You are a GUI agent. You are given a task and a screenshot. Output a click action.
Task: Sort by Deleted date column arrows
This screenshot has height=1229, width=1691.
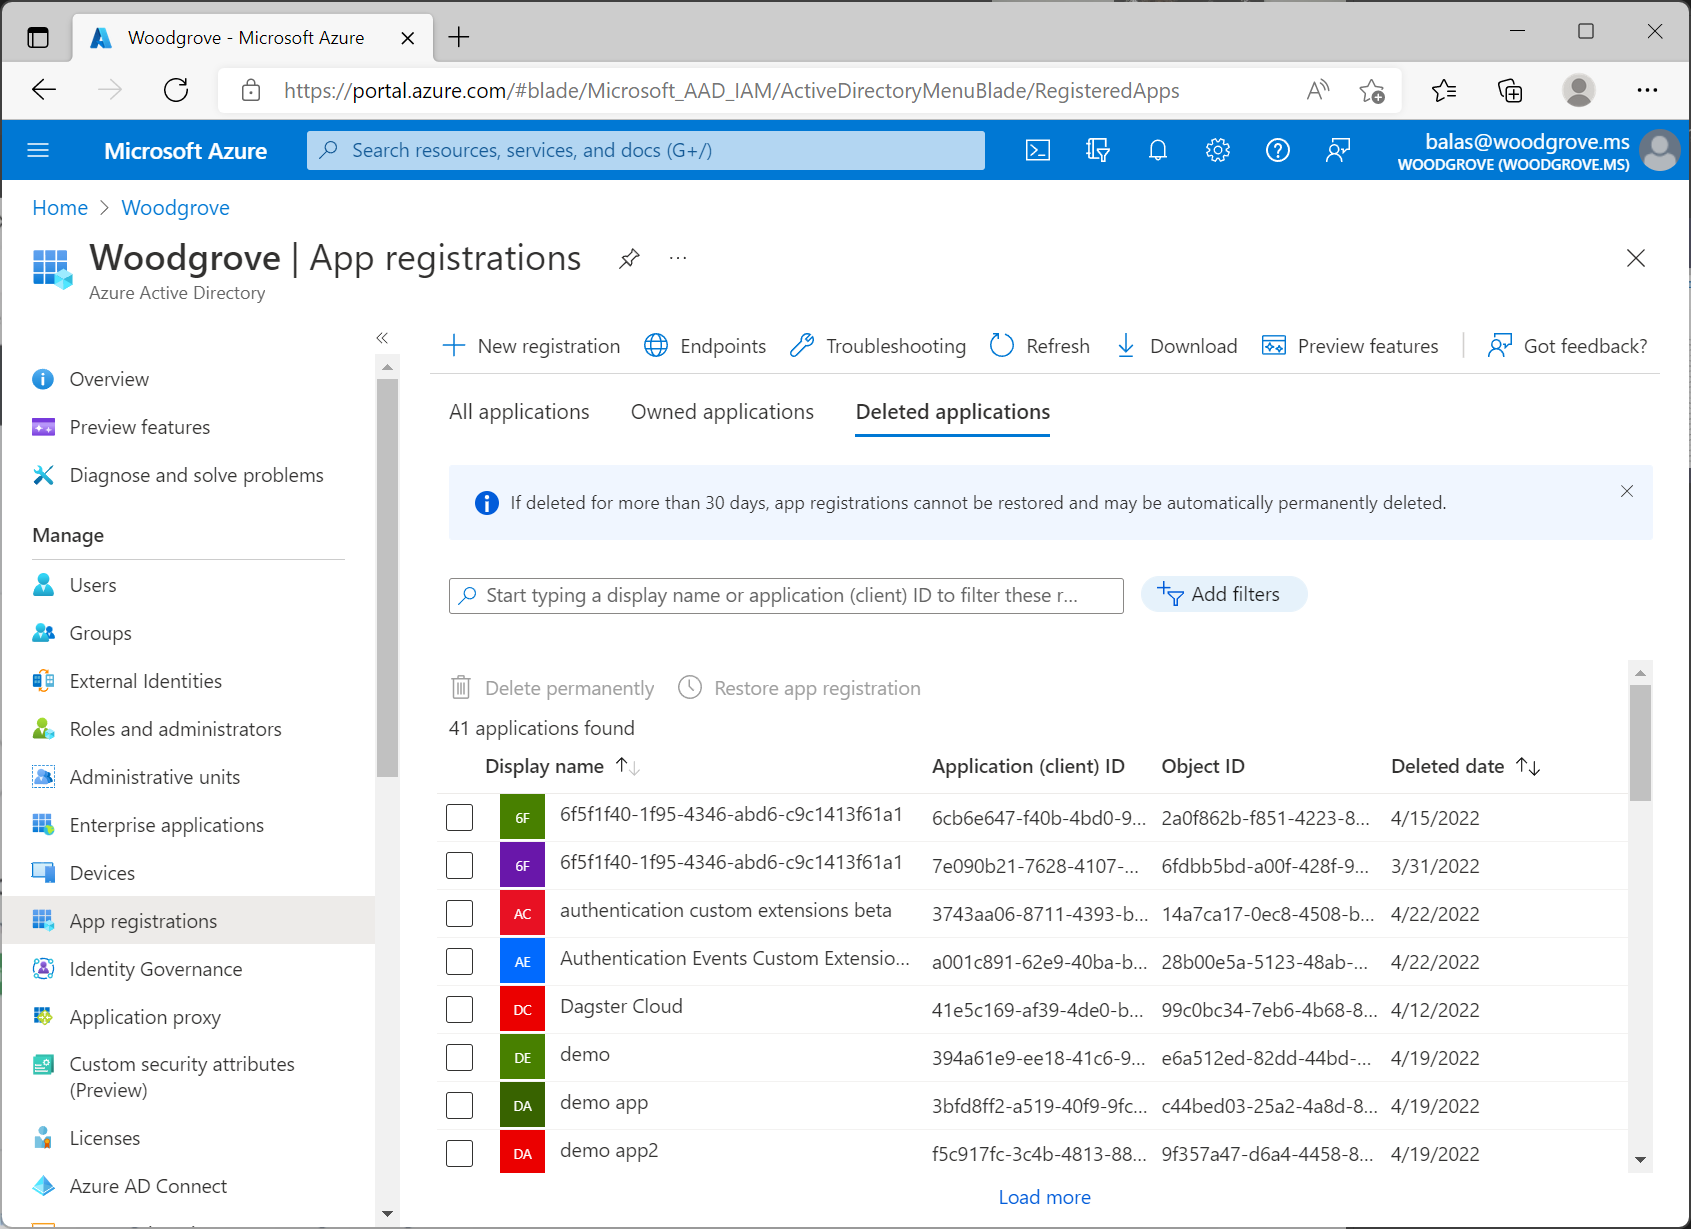click(x=1528, y=766)
